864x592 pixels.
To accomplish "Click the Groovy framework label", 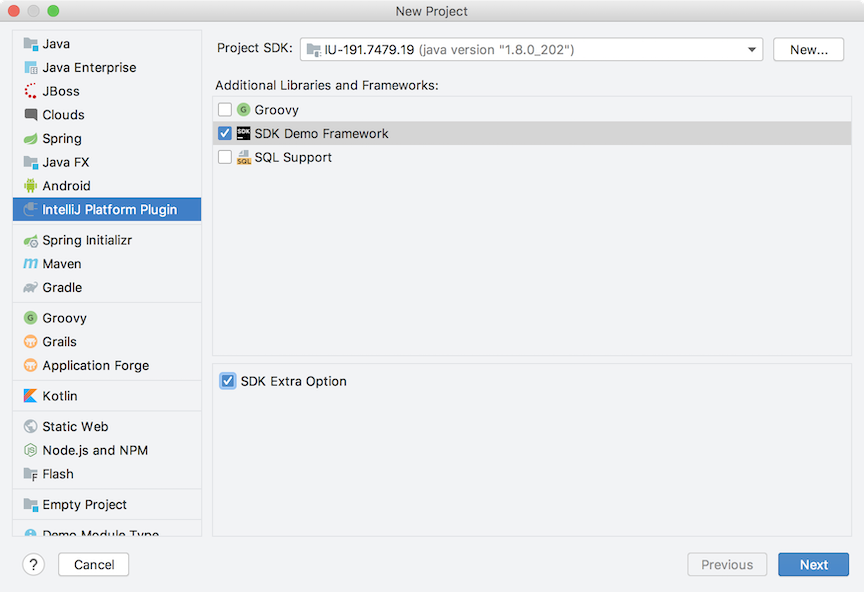I will click(277, 110).
